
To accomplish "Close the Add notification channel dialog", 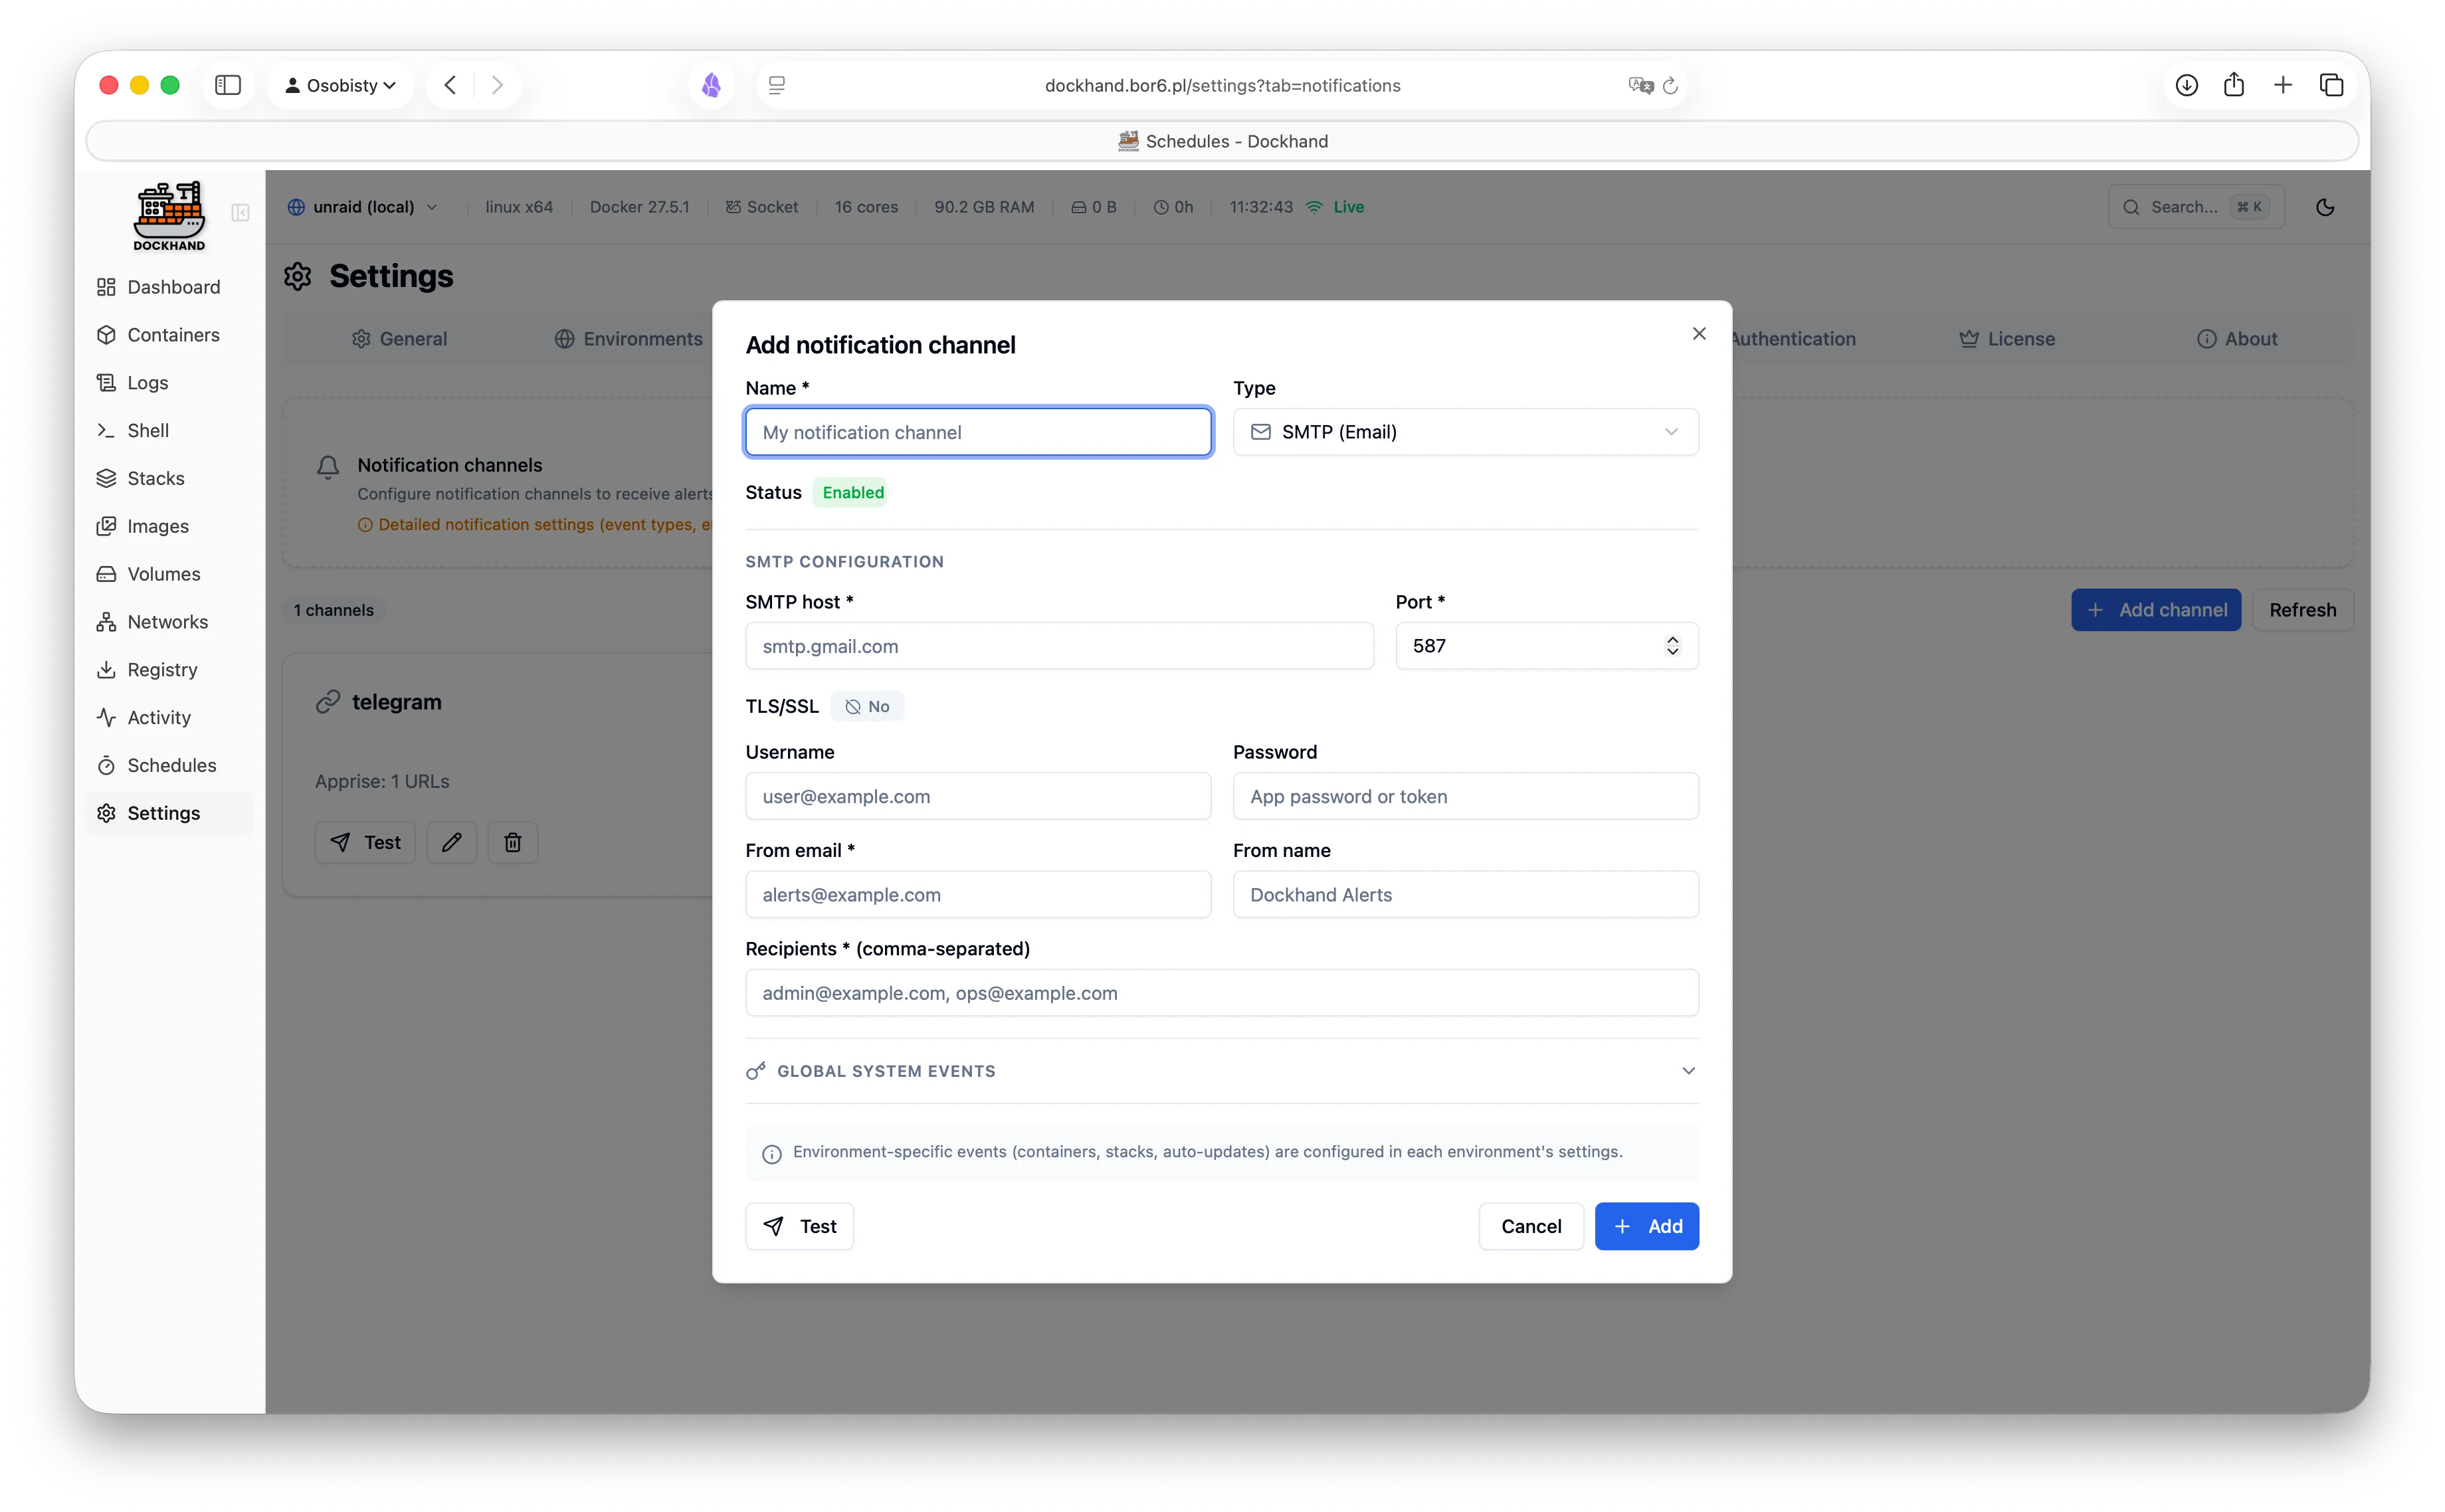I will click(1698, 334).
